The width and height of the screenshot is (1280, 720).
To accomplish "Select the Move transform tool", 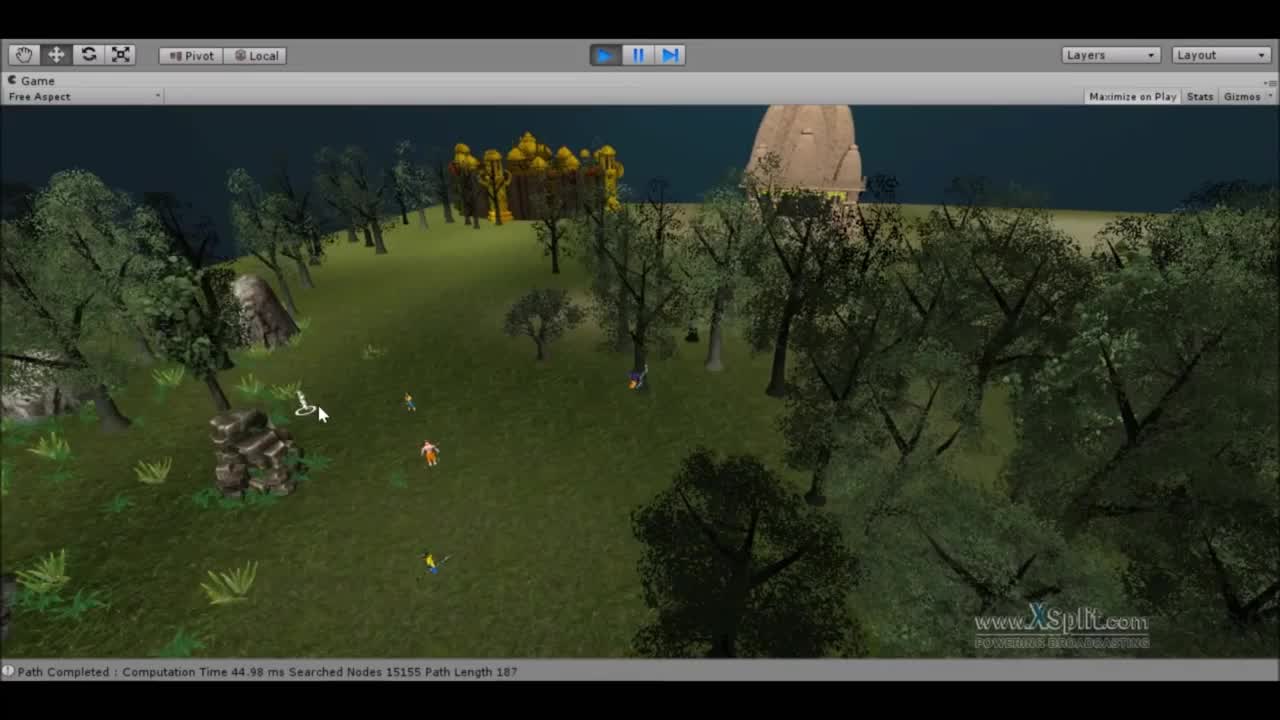I will pyautogui.click(x=56, y=54).
